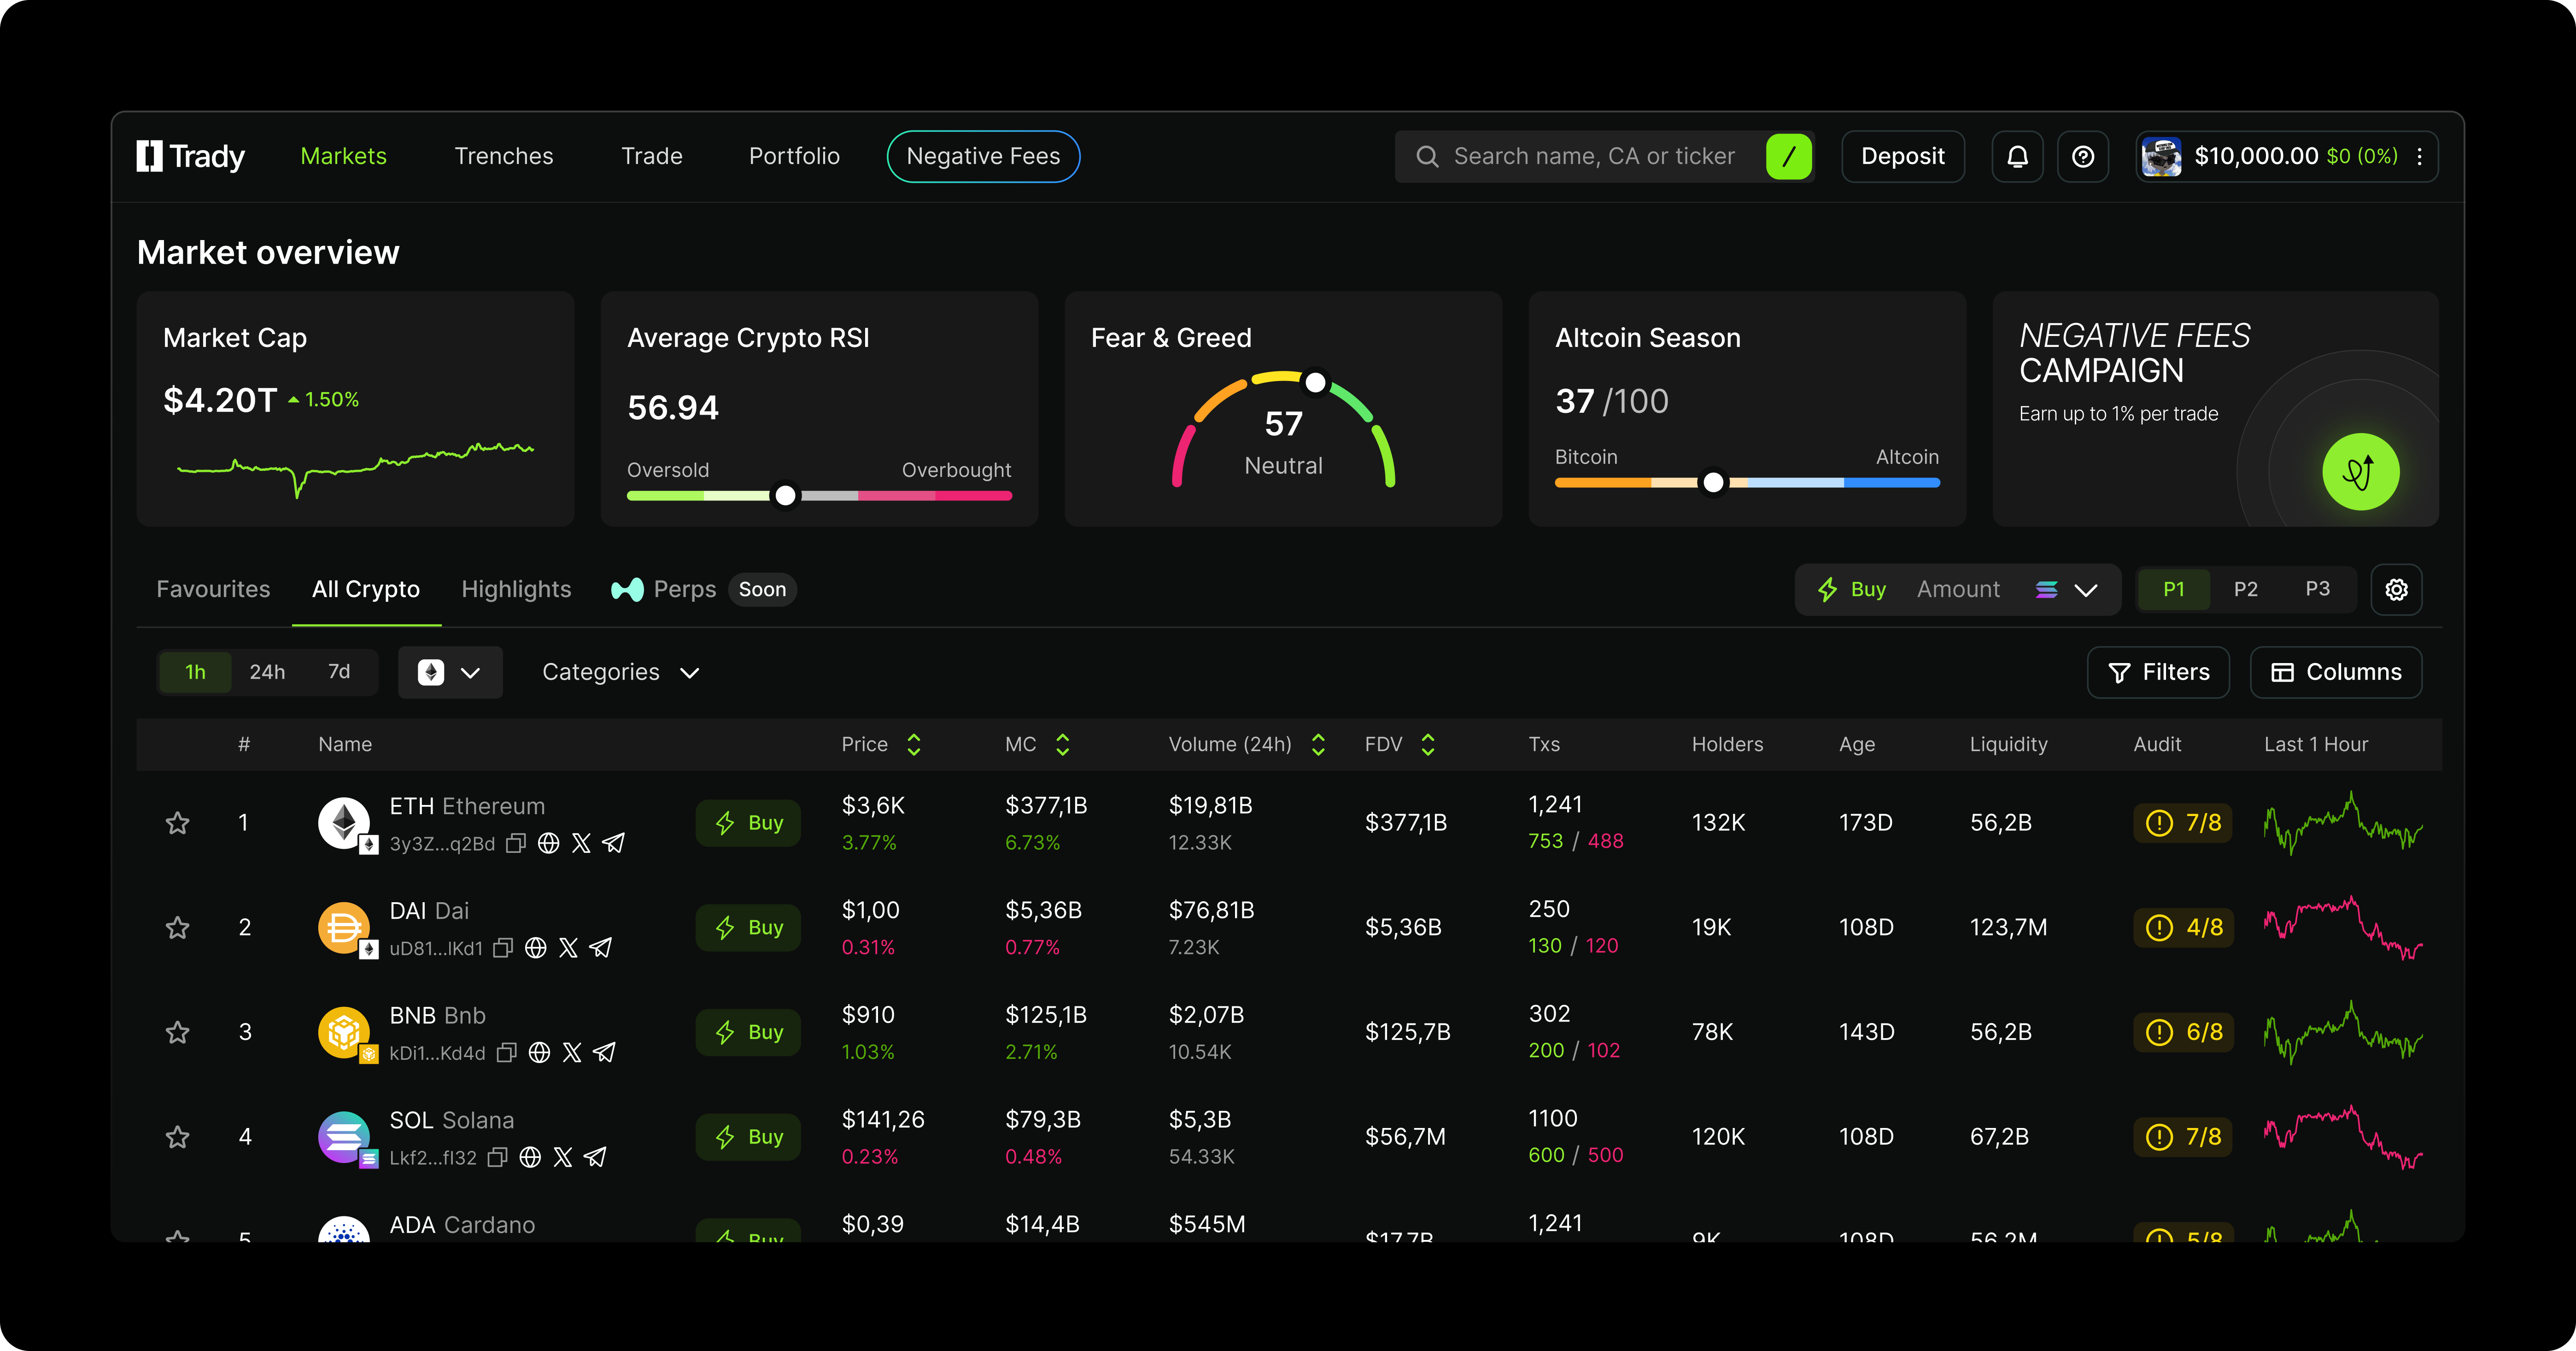The image size is (2576, 1351).
Task: Click the Deposit button
Action: 1902,156
